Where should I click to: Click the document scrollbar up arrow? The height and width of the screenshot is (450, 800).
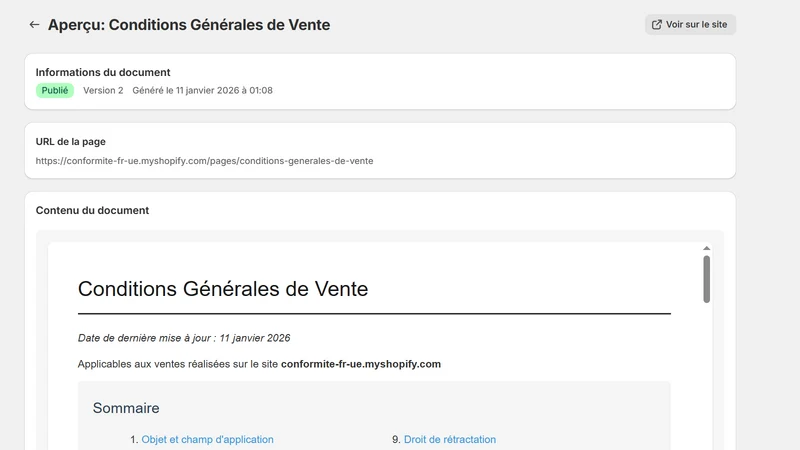(x=706, y=248)
